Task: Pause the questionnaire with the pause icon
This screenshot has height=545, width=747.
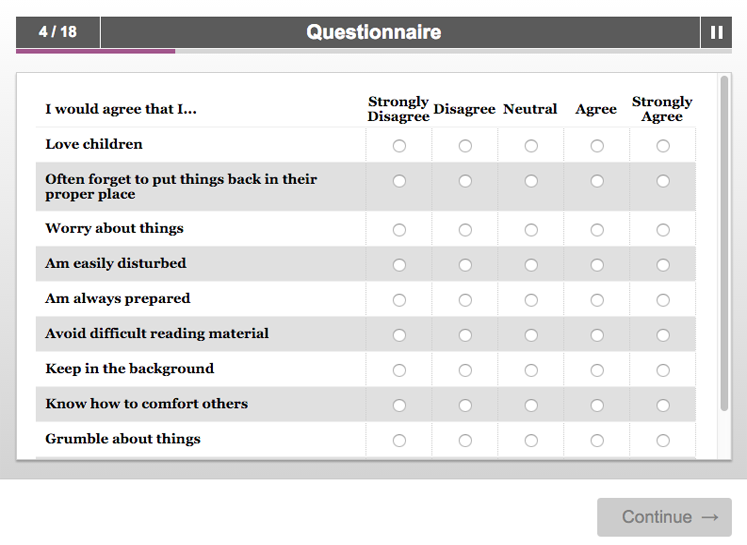Action: point(716,32)
